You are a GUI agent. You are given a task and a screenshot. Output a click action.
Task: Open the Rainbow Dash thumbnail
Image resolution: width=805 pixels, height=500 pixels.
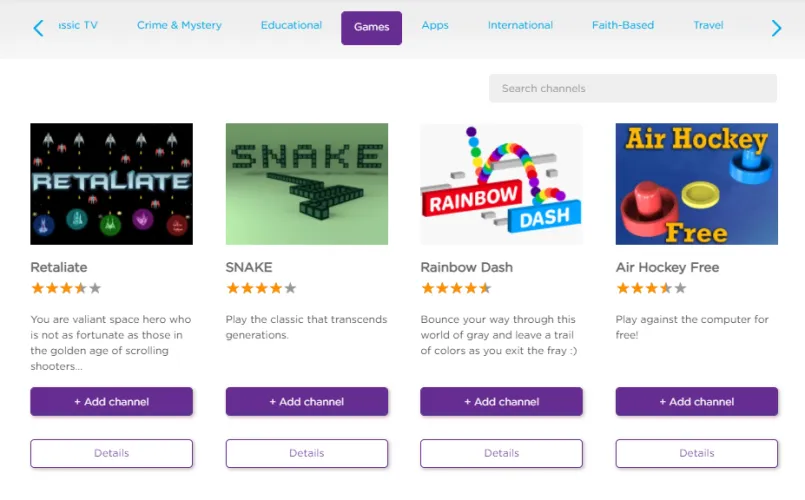click(x=501, y=184)
